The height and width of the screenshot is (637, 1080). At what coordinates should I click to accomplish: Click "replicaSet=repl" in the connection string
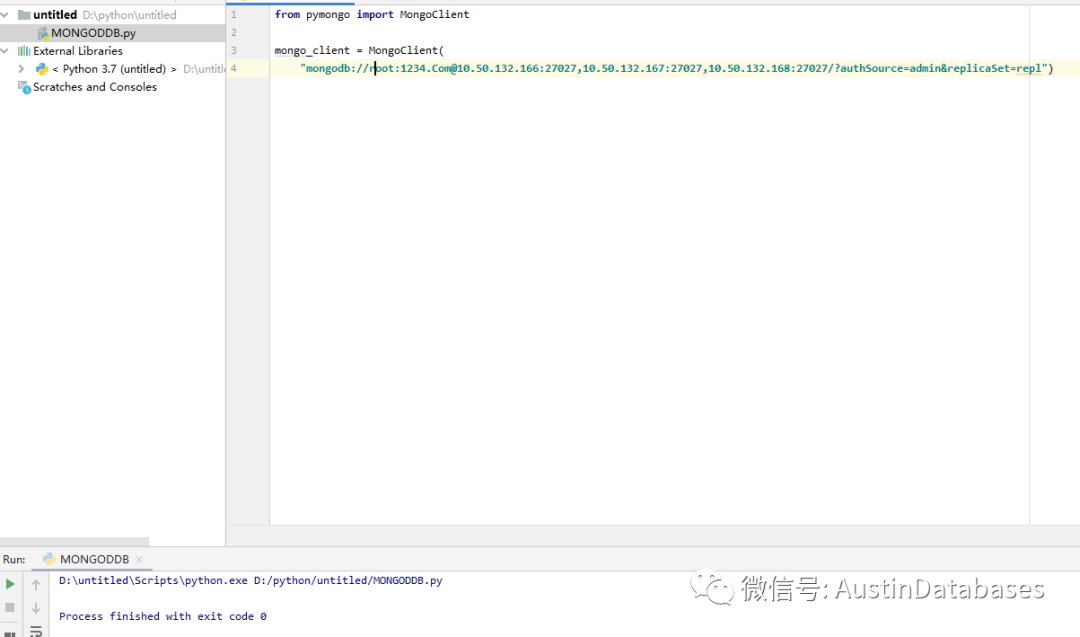point(994,68)
